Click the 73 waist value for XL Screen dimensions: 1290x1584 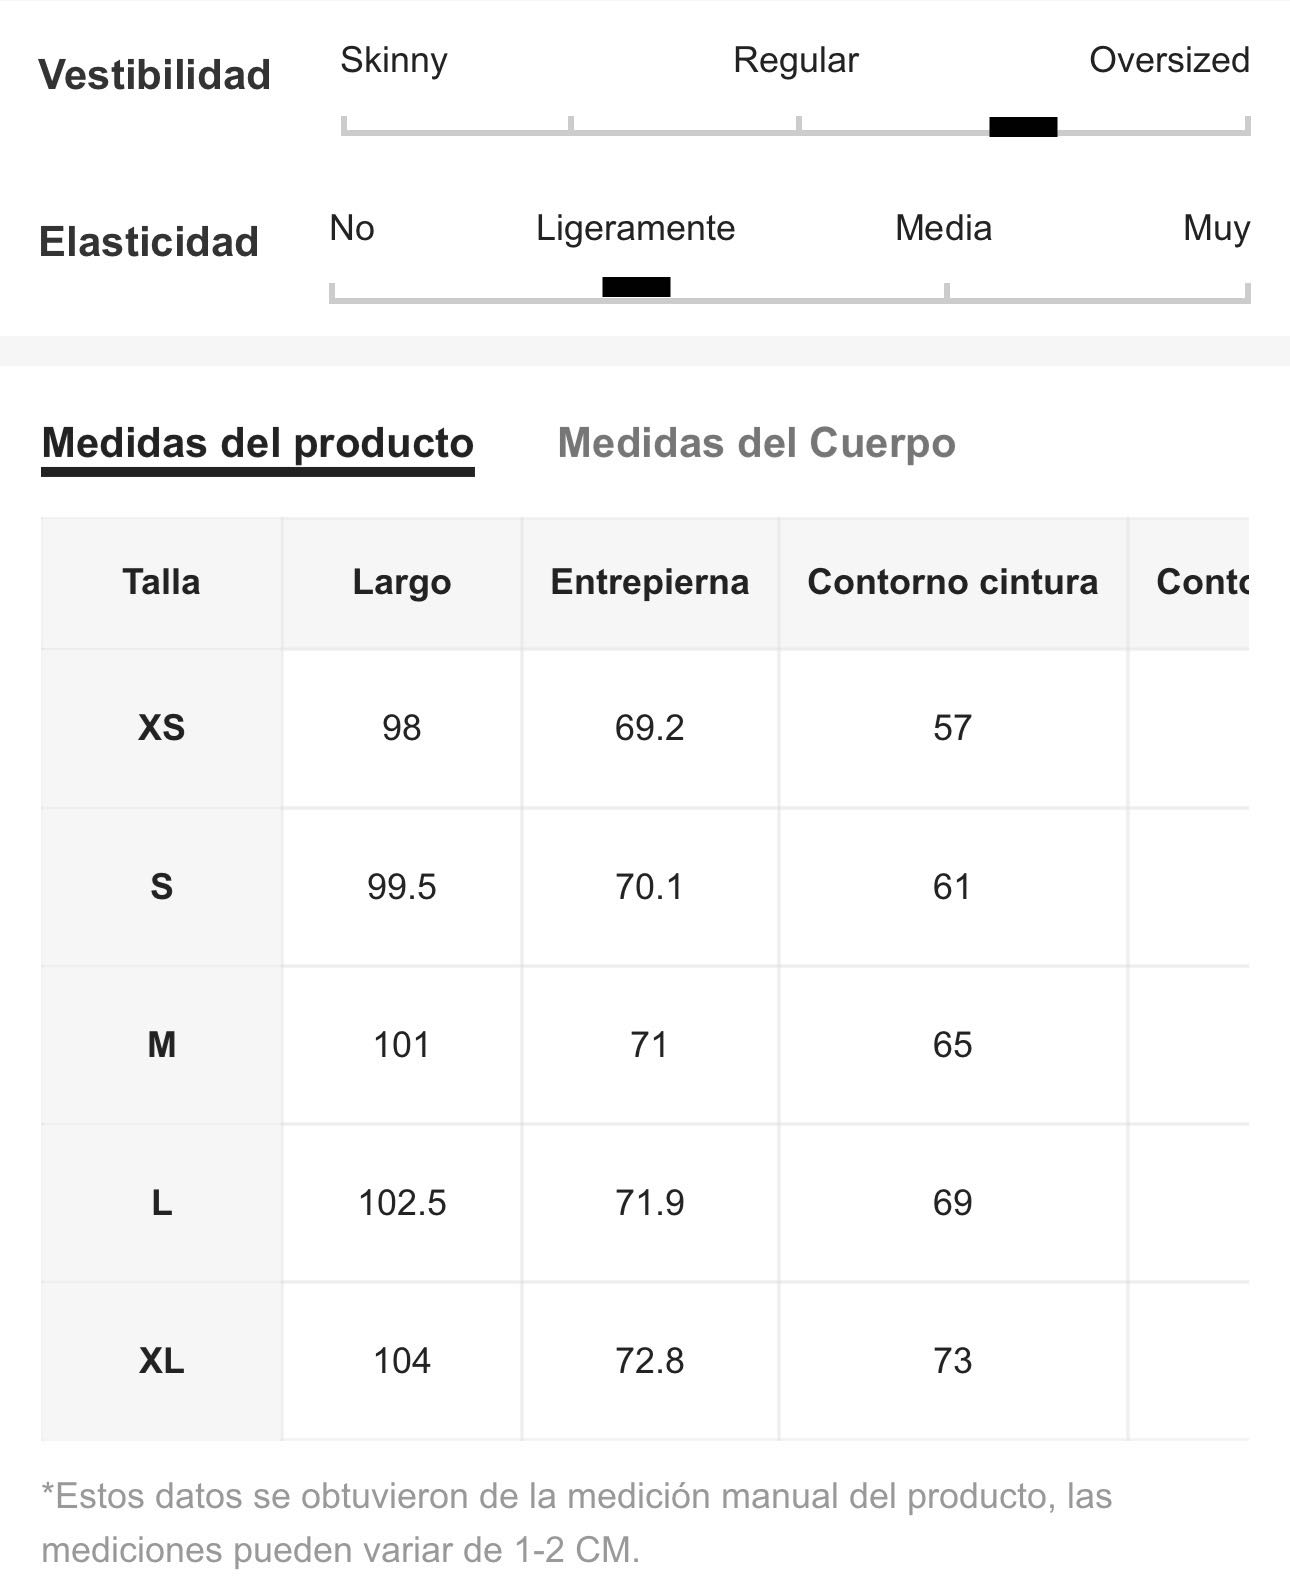click(x=953, y=1361)
